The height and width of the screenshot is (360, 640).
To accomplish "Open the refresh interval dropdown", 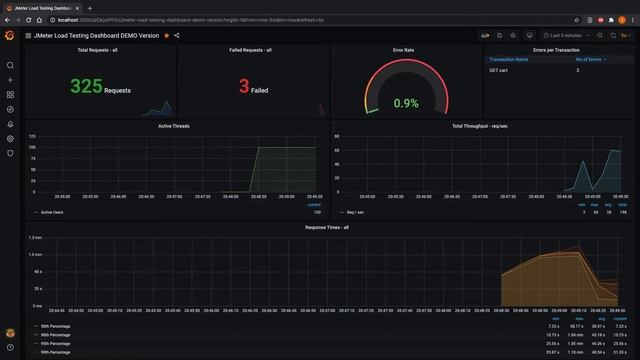I will pos(626,36).
